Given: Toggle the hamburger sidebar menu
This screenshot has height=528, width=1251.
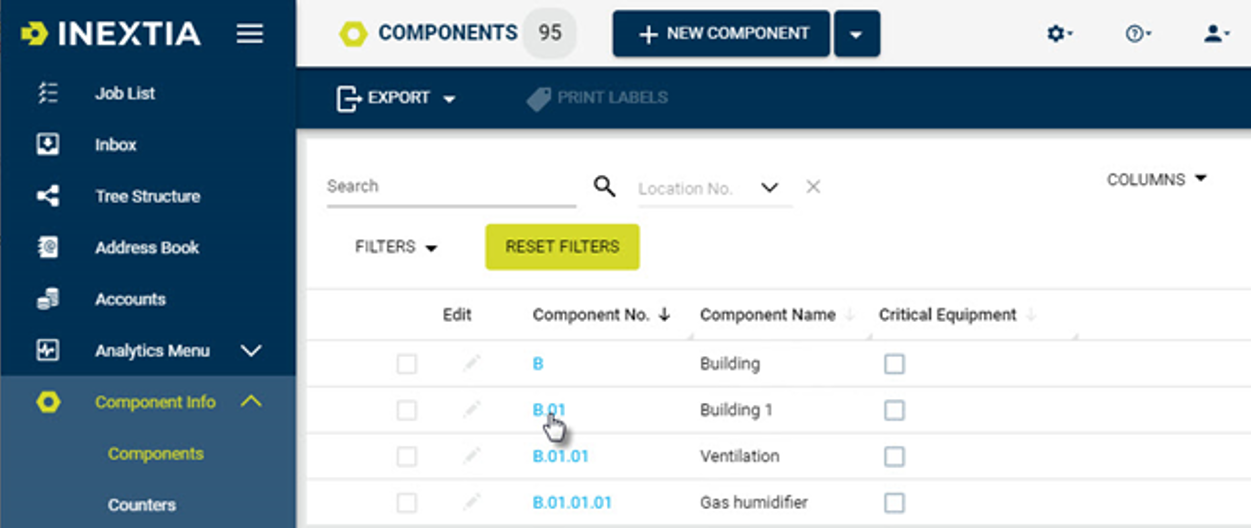Looking at the screenshot, I should [250, 33].
